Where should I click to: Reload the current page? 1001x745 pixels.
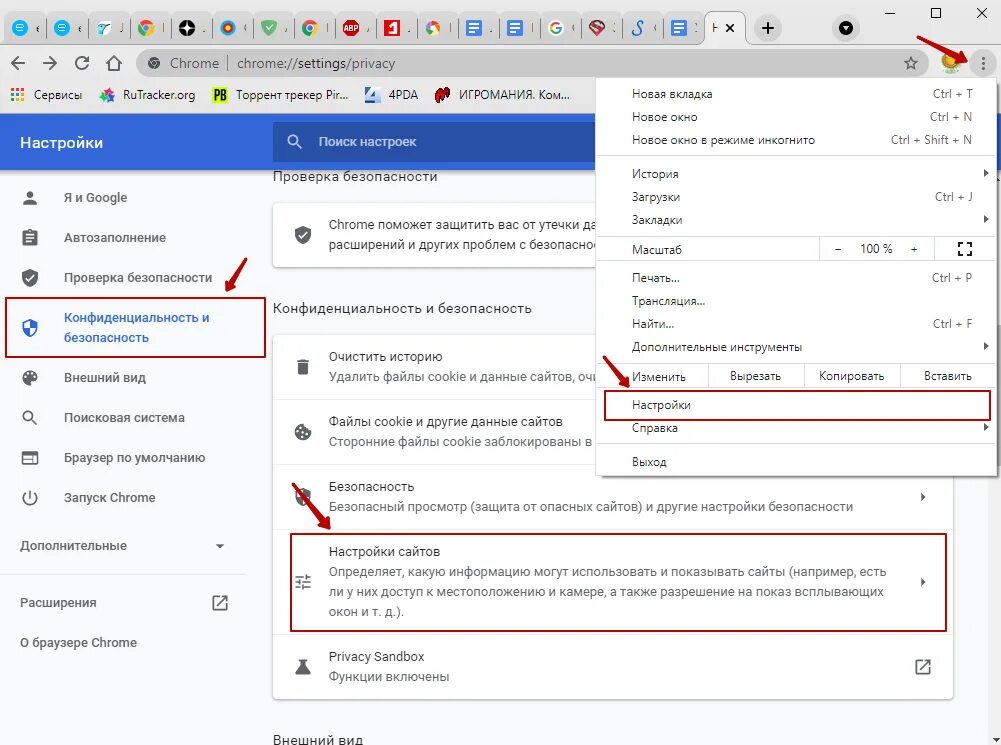point(82,63)
